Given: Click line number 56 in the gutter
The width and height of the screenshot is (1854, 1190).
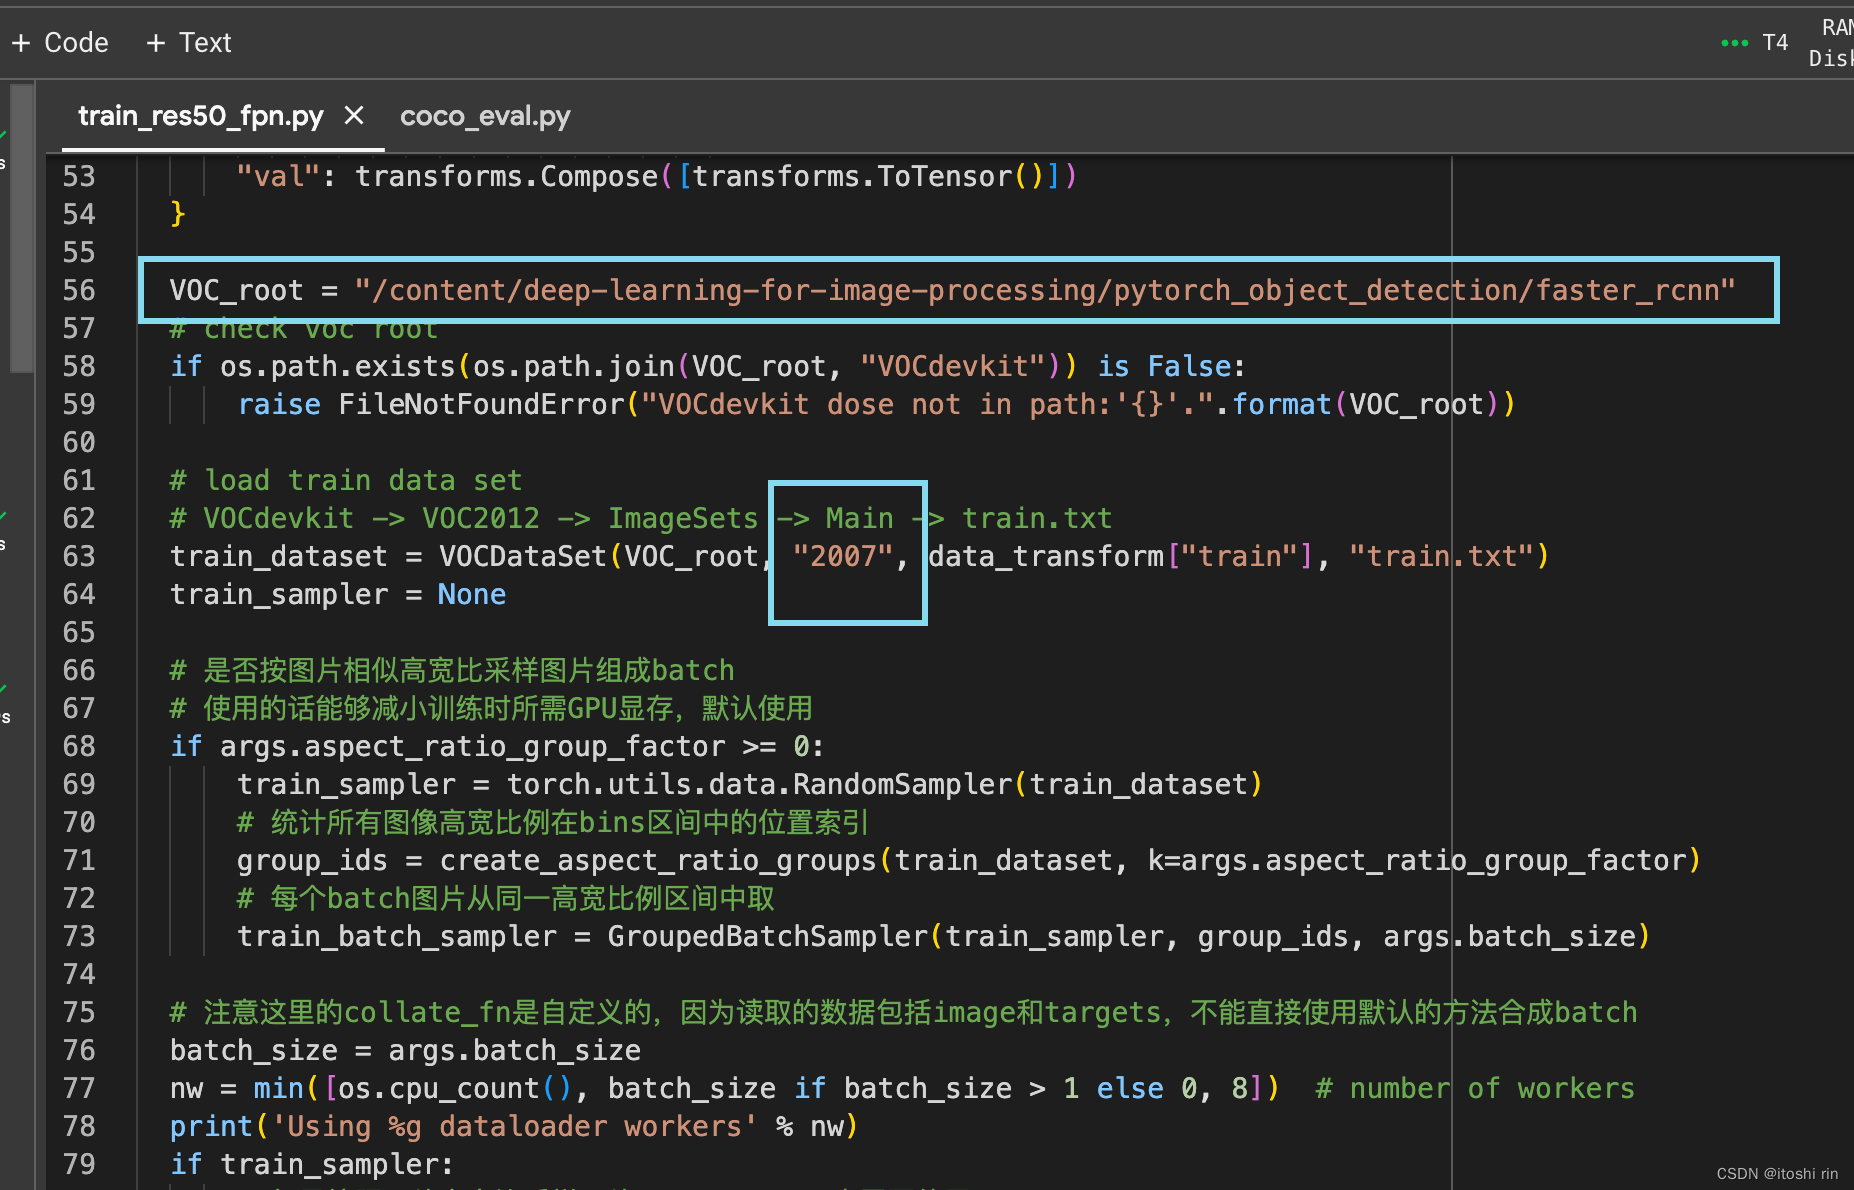Looking at the screenshot, I should 79,290.
